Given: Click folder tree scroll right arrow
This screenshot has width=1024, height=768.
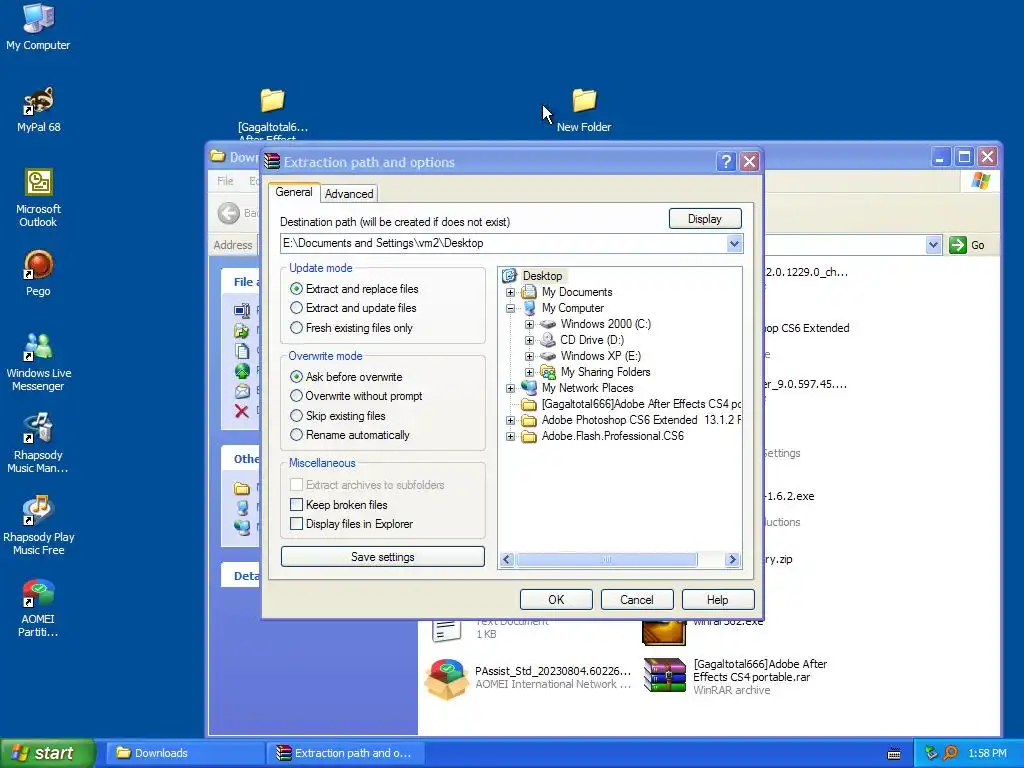Looking at the screenshot, I should click(732, 560).
